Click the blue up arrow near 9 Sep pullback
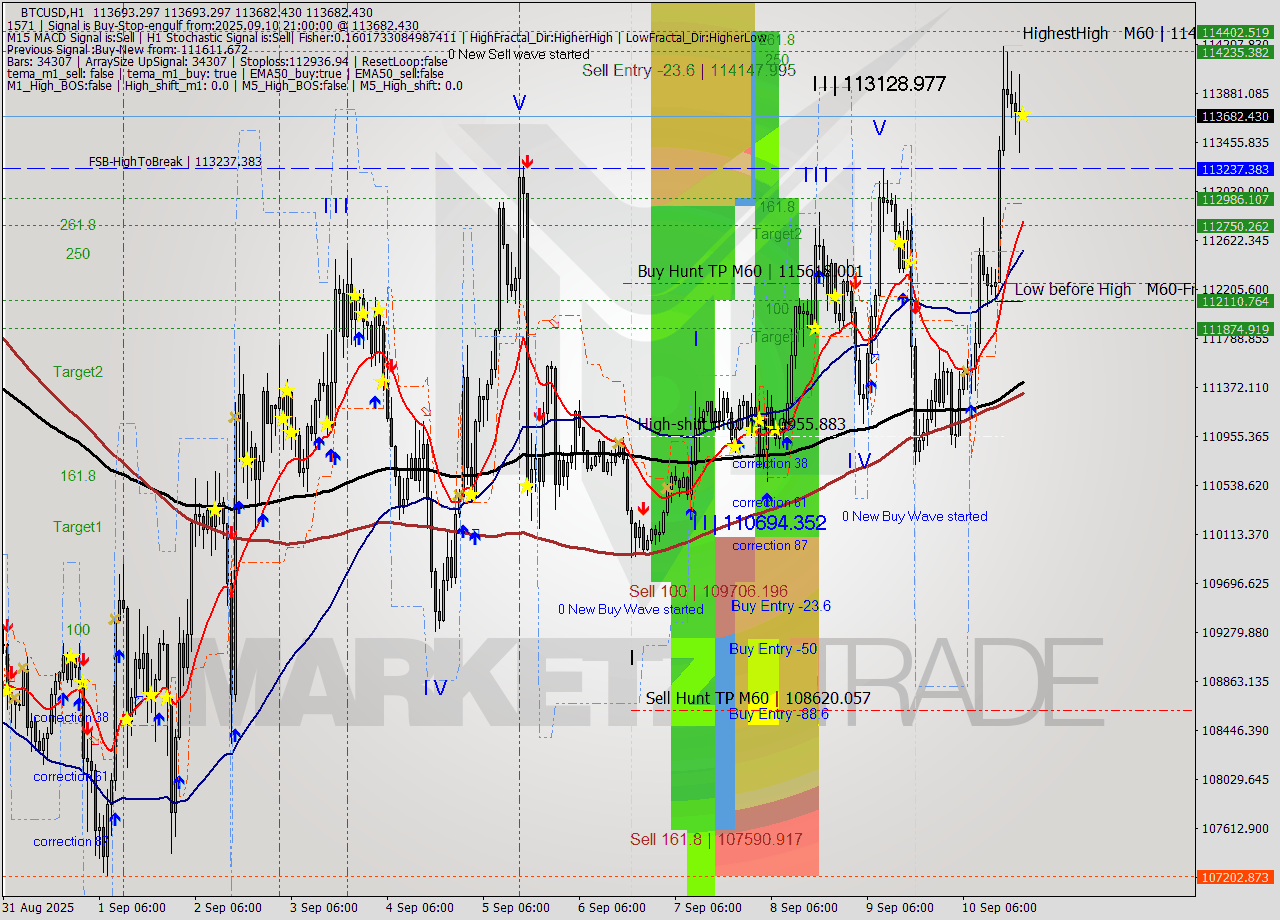1280x920 pixels. tap(971, 408)
